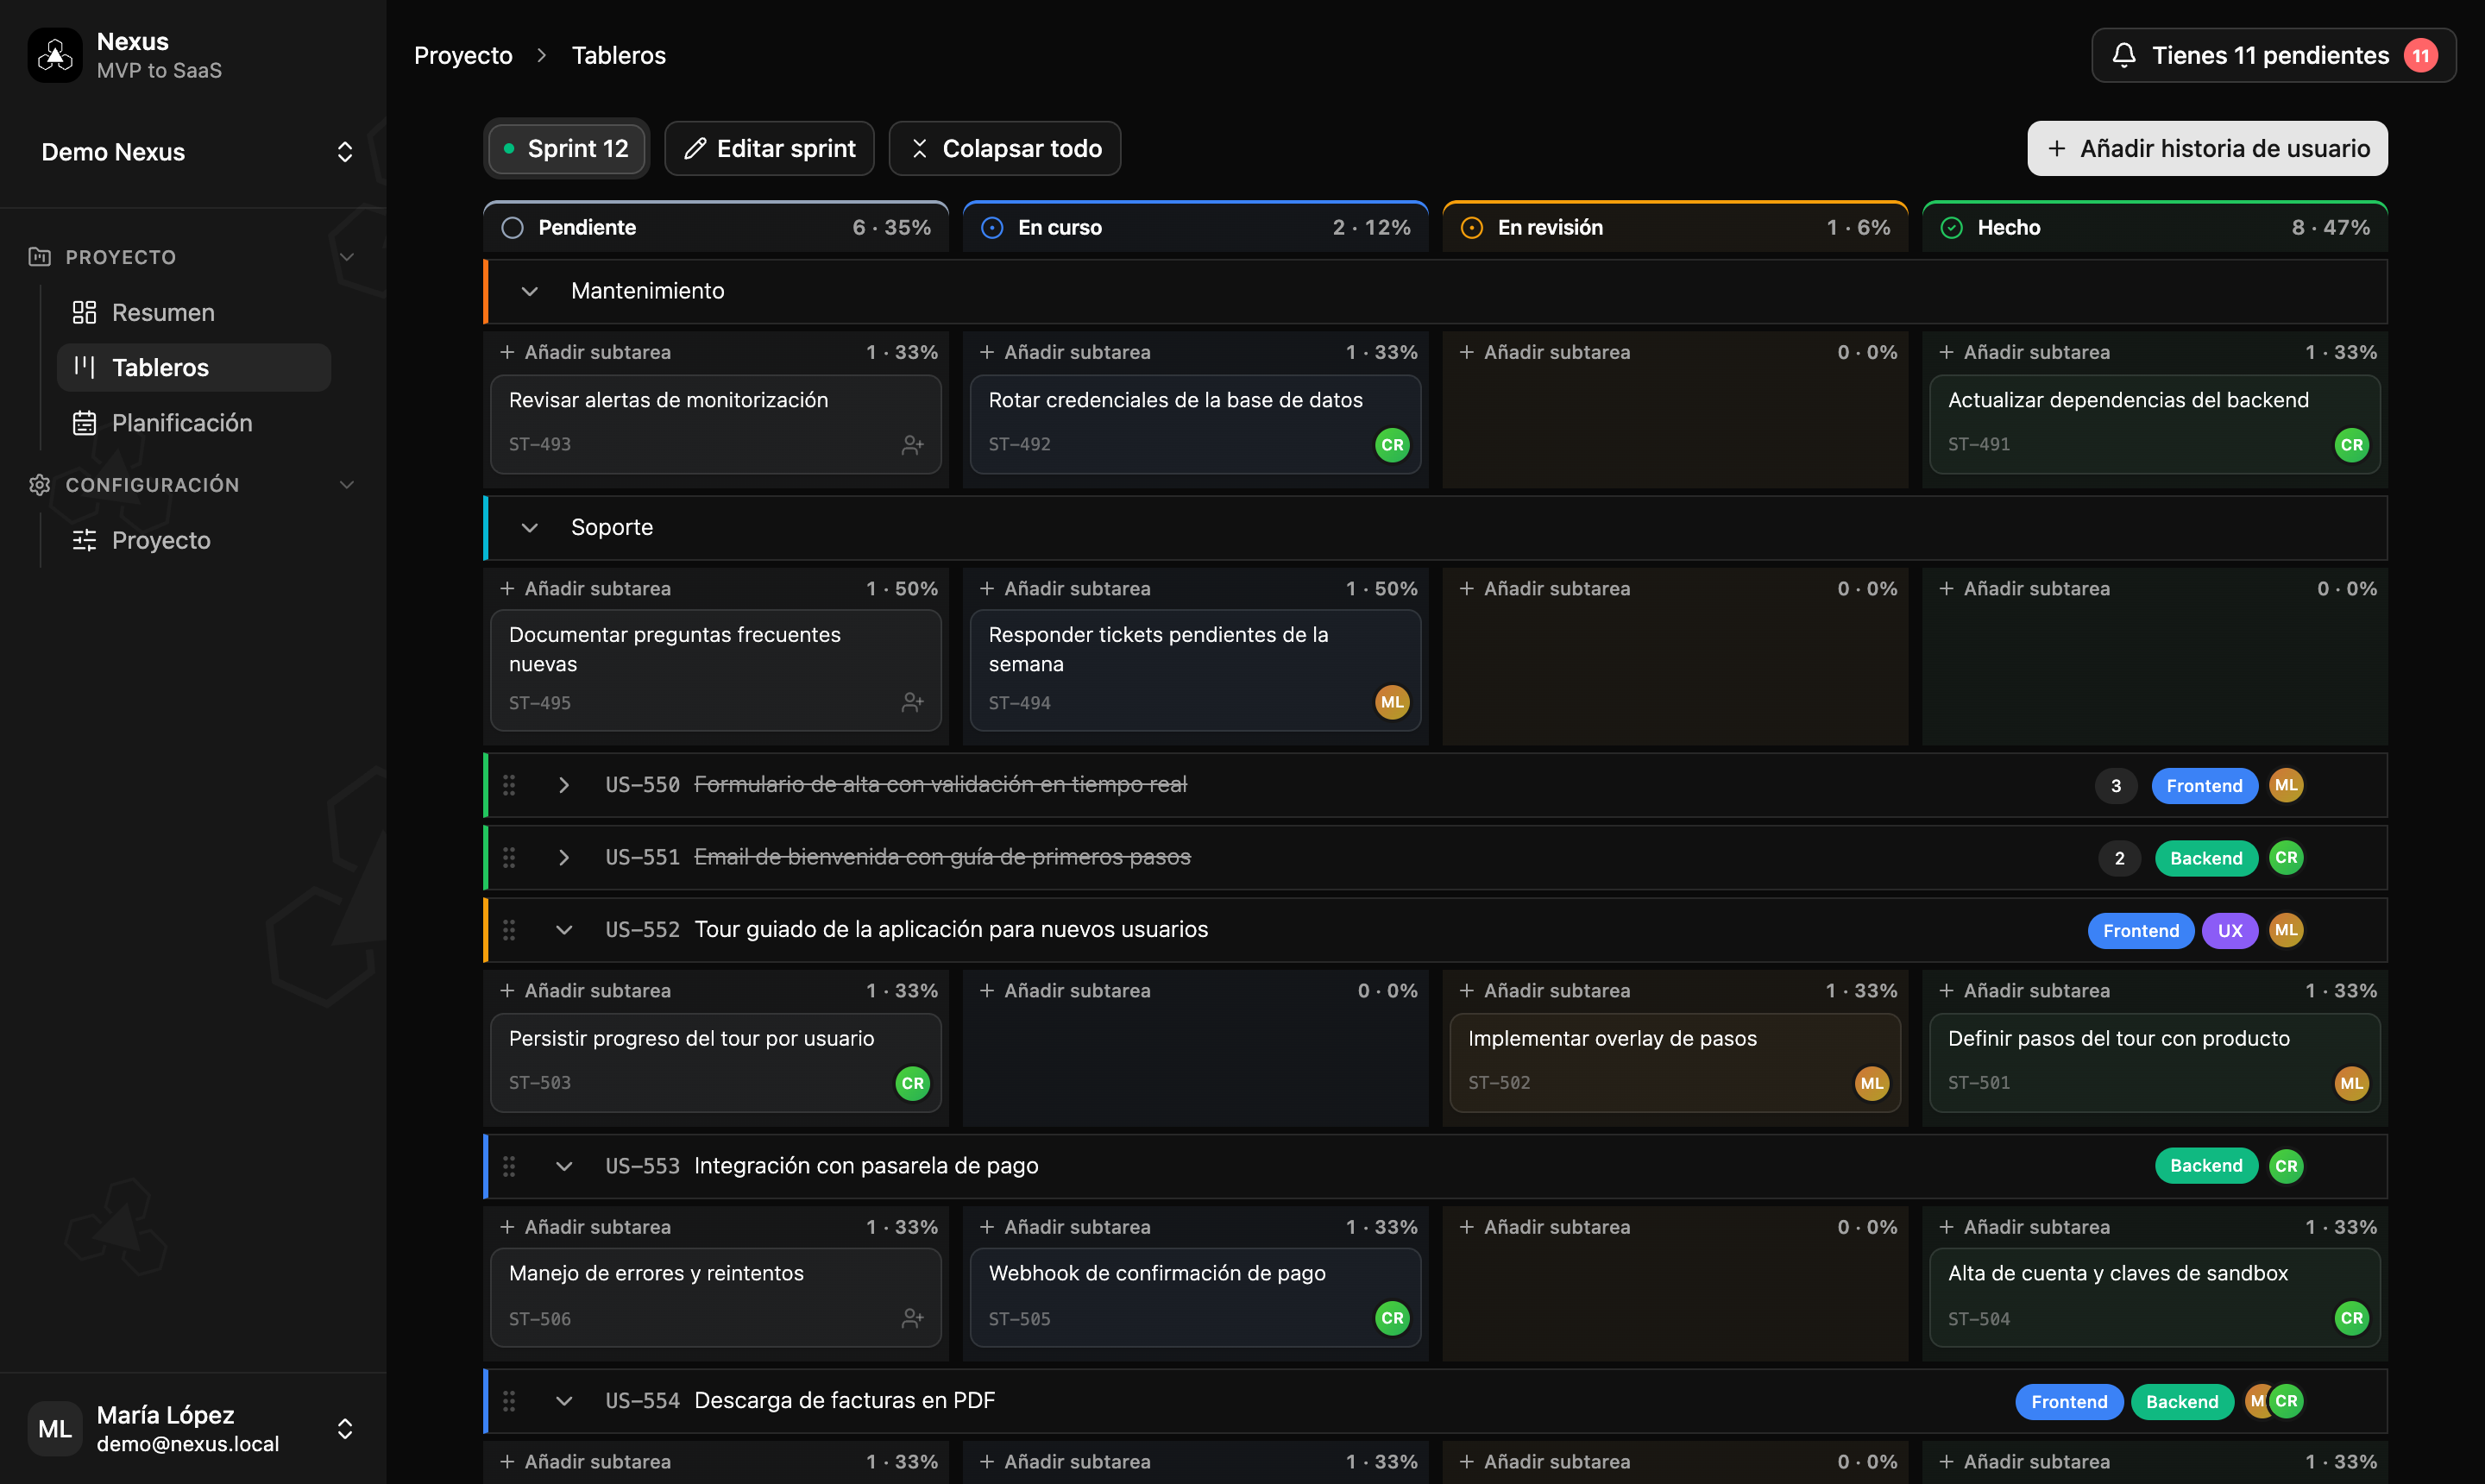Viewport: 2485px width, 1484px height.
Task: Click CR avatar on US-551 row
Action: point(2286,858)
